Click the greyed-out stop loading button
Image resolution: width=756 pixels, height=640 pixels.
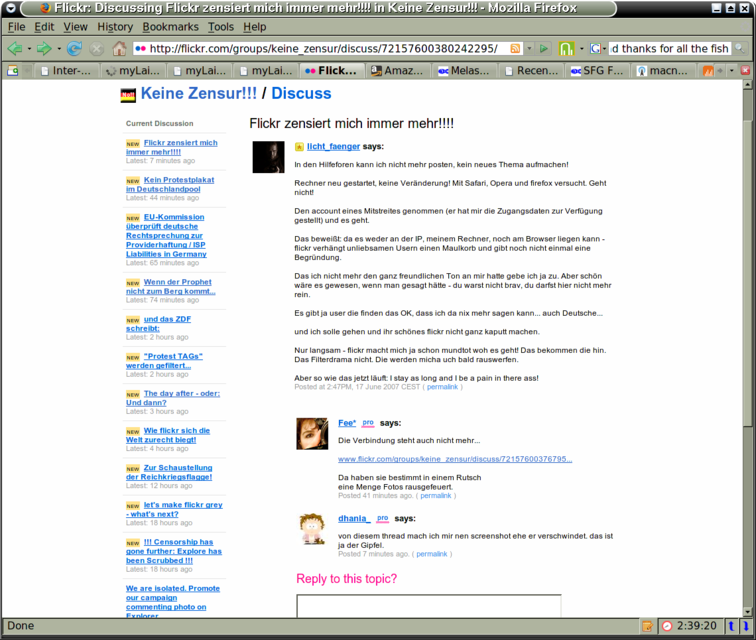click(97, 49)
